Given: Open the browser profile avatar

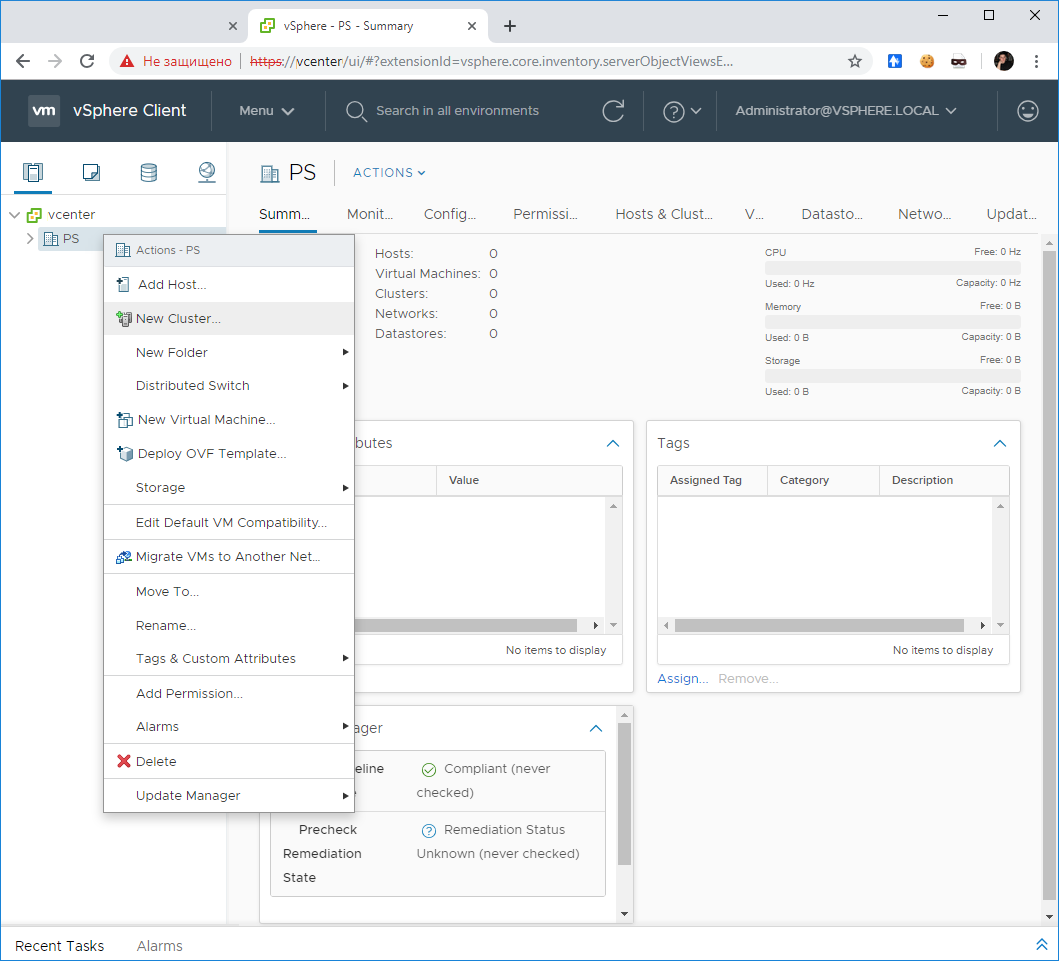Looking at the screenshot, I should [x=1004, y=61].
